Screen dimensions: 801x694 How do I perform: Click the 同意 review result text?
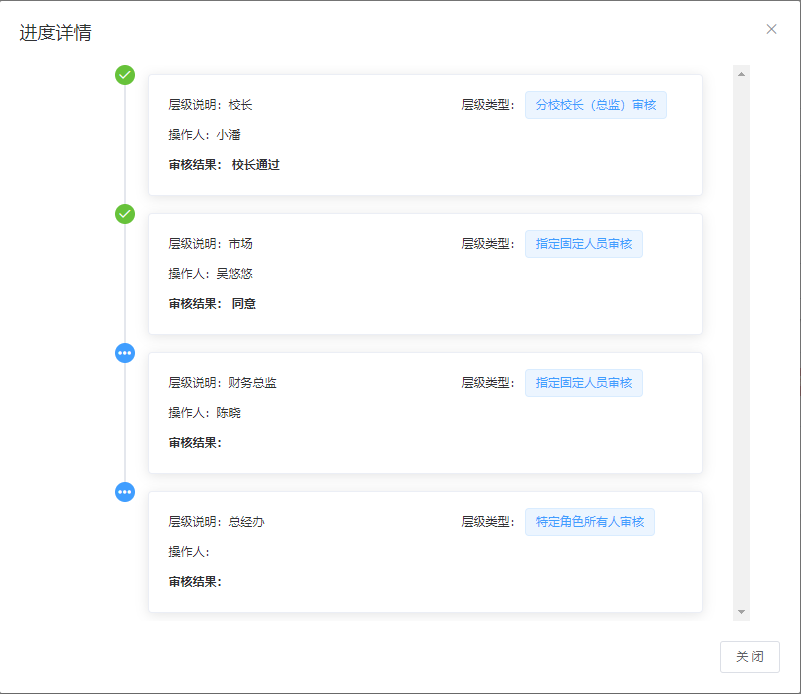(x=243, y=304)
